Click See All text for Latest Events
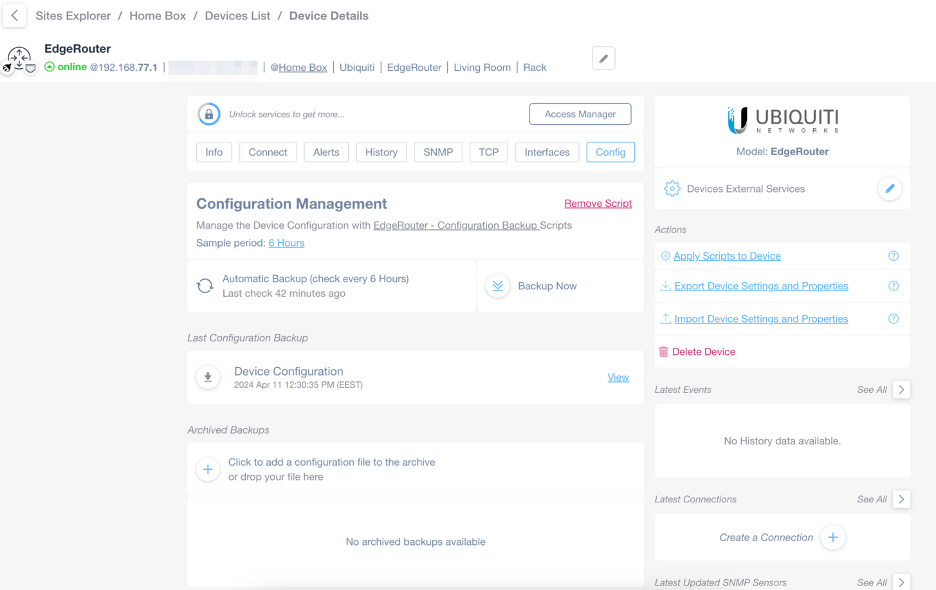The height and width of the screenshot is (590, 936). pos(872,390)
